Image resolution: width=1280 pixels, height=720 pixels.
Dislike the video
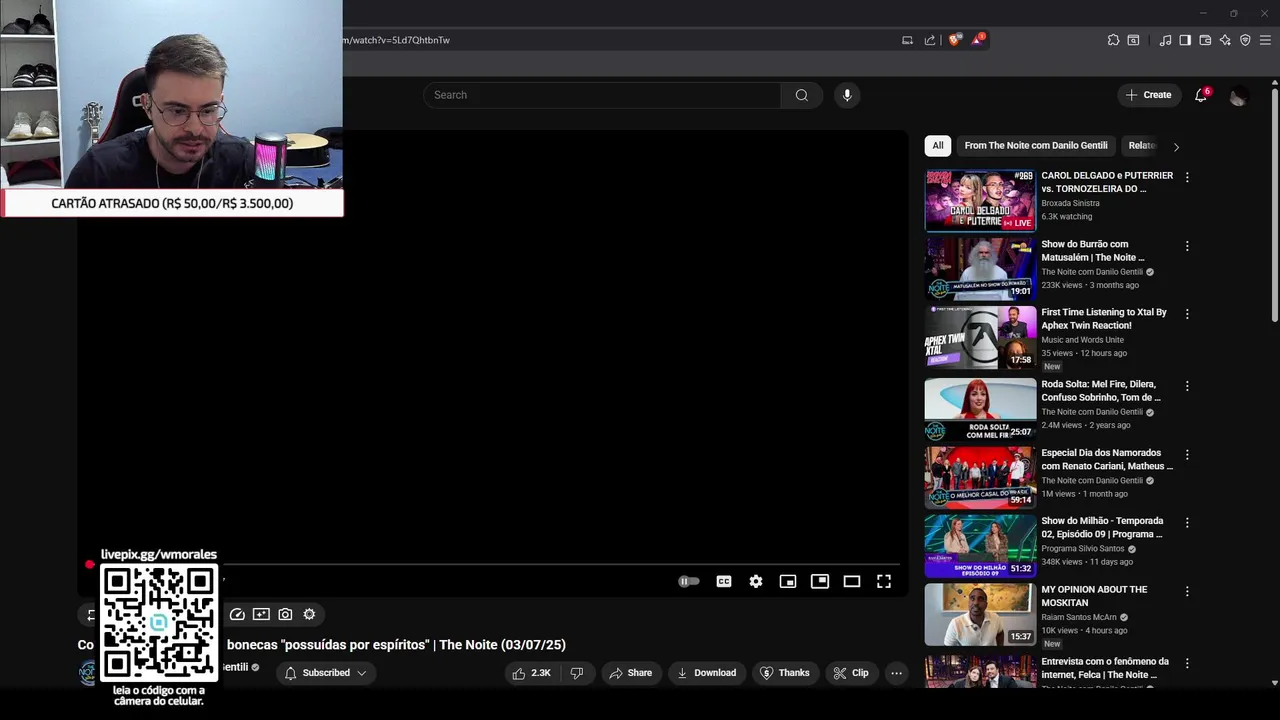point(576,673)
